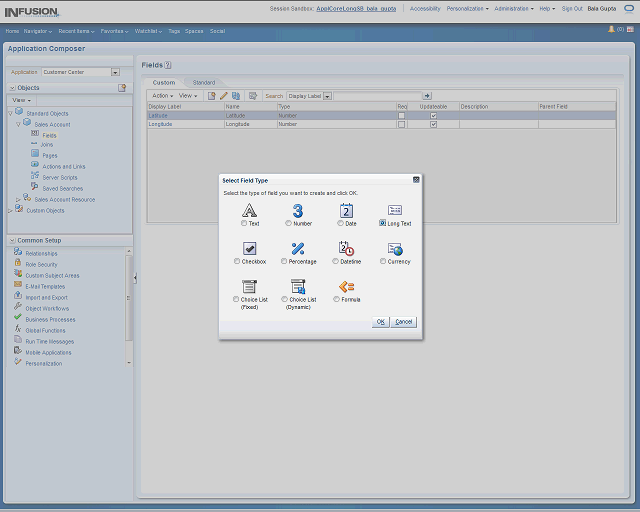
Task: Click the Percentage field type icon
Action: point(298,248)
